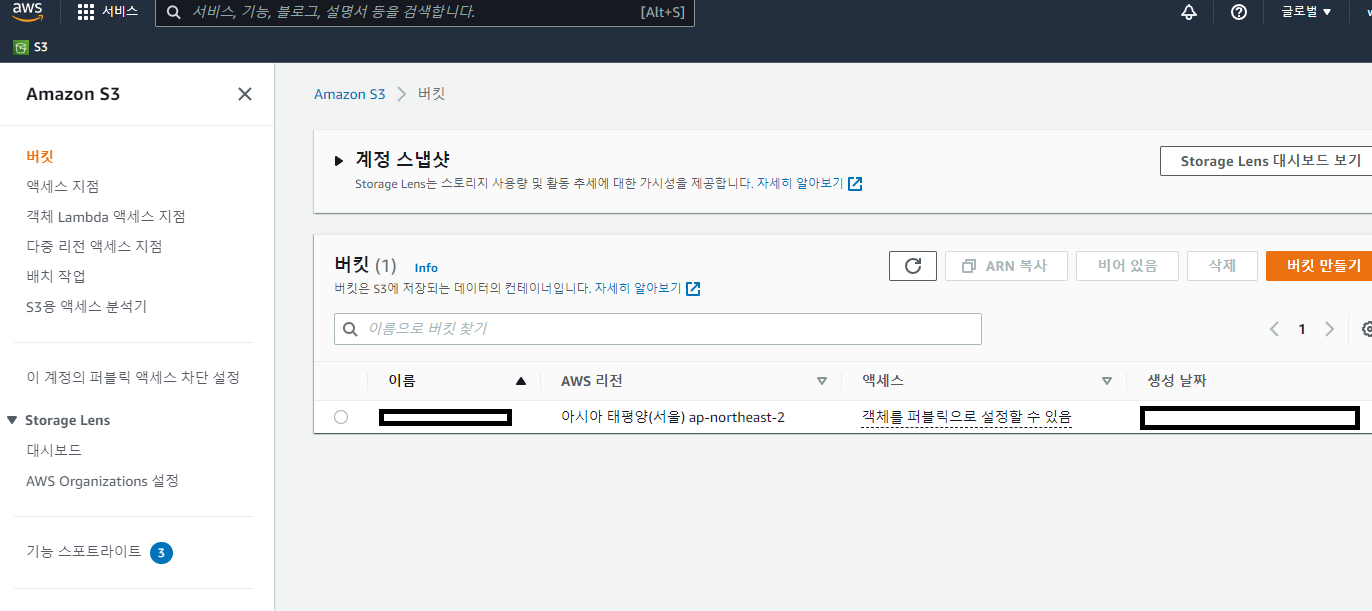The height and width of the screenshot is (611, 1372).
Task: Open 버킷 in the sidebar
Action: (40, 156)
